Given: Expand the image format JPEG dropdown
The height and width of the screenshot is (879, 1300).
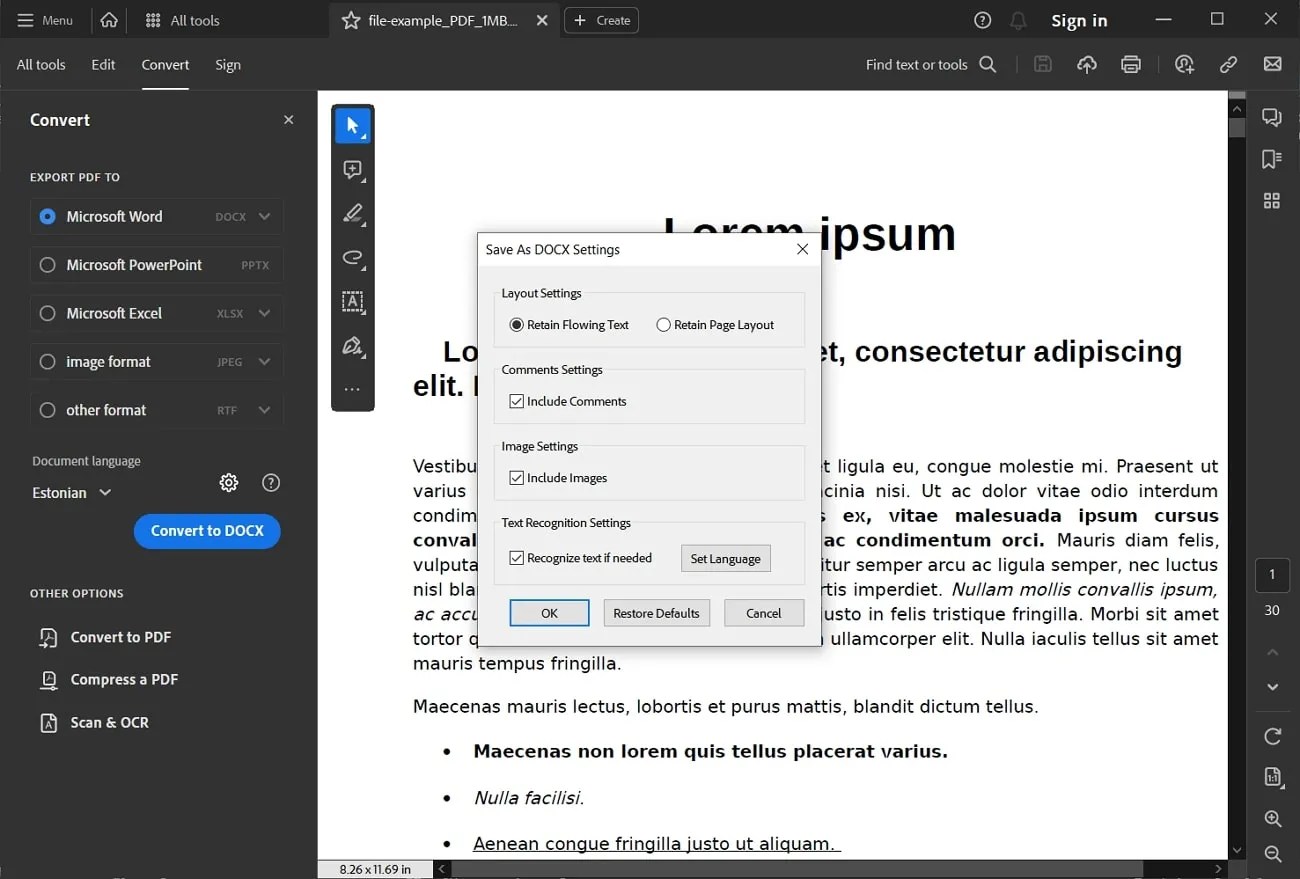Looking at the screenshot, I should (264, 361).
